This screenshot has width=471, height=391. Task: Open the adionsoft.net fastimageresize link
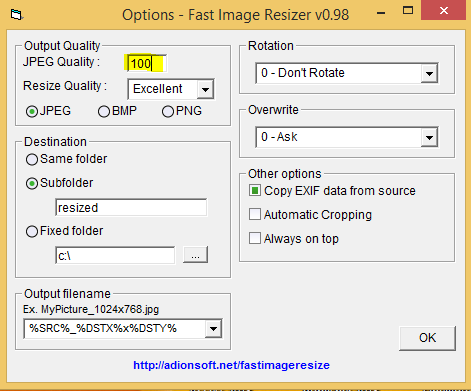pos(231,365)
